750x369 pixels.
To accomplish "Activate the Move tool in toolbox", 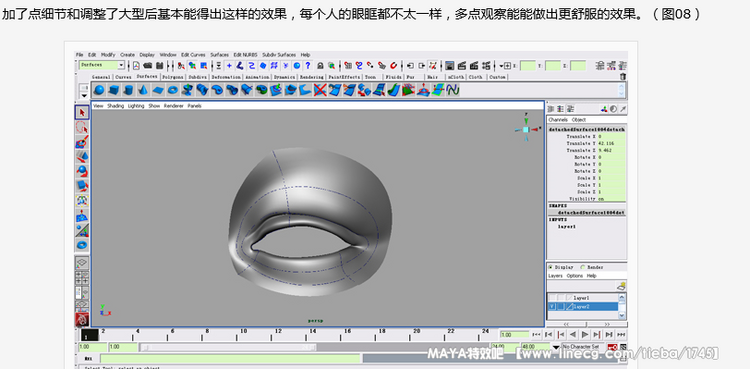I will point(82,157).
